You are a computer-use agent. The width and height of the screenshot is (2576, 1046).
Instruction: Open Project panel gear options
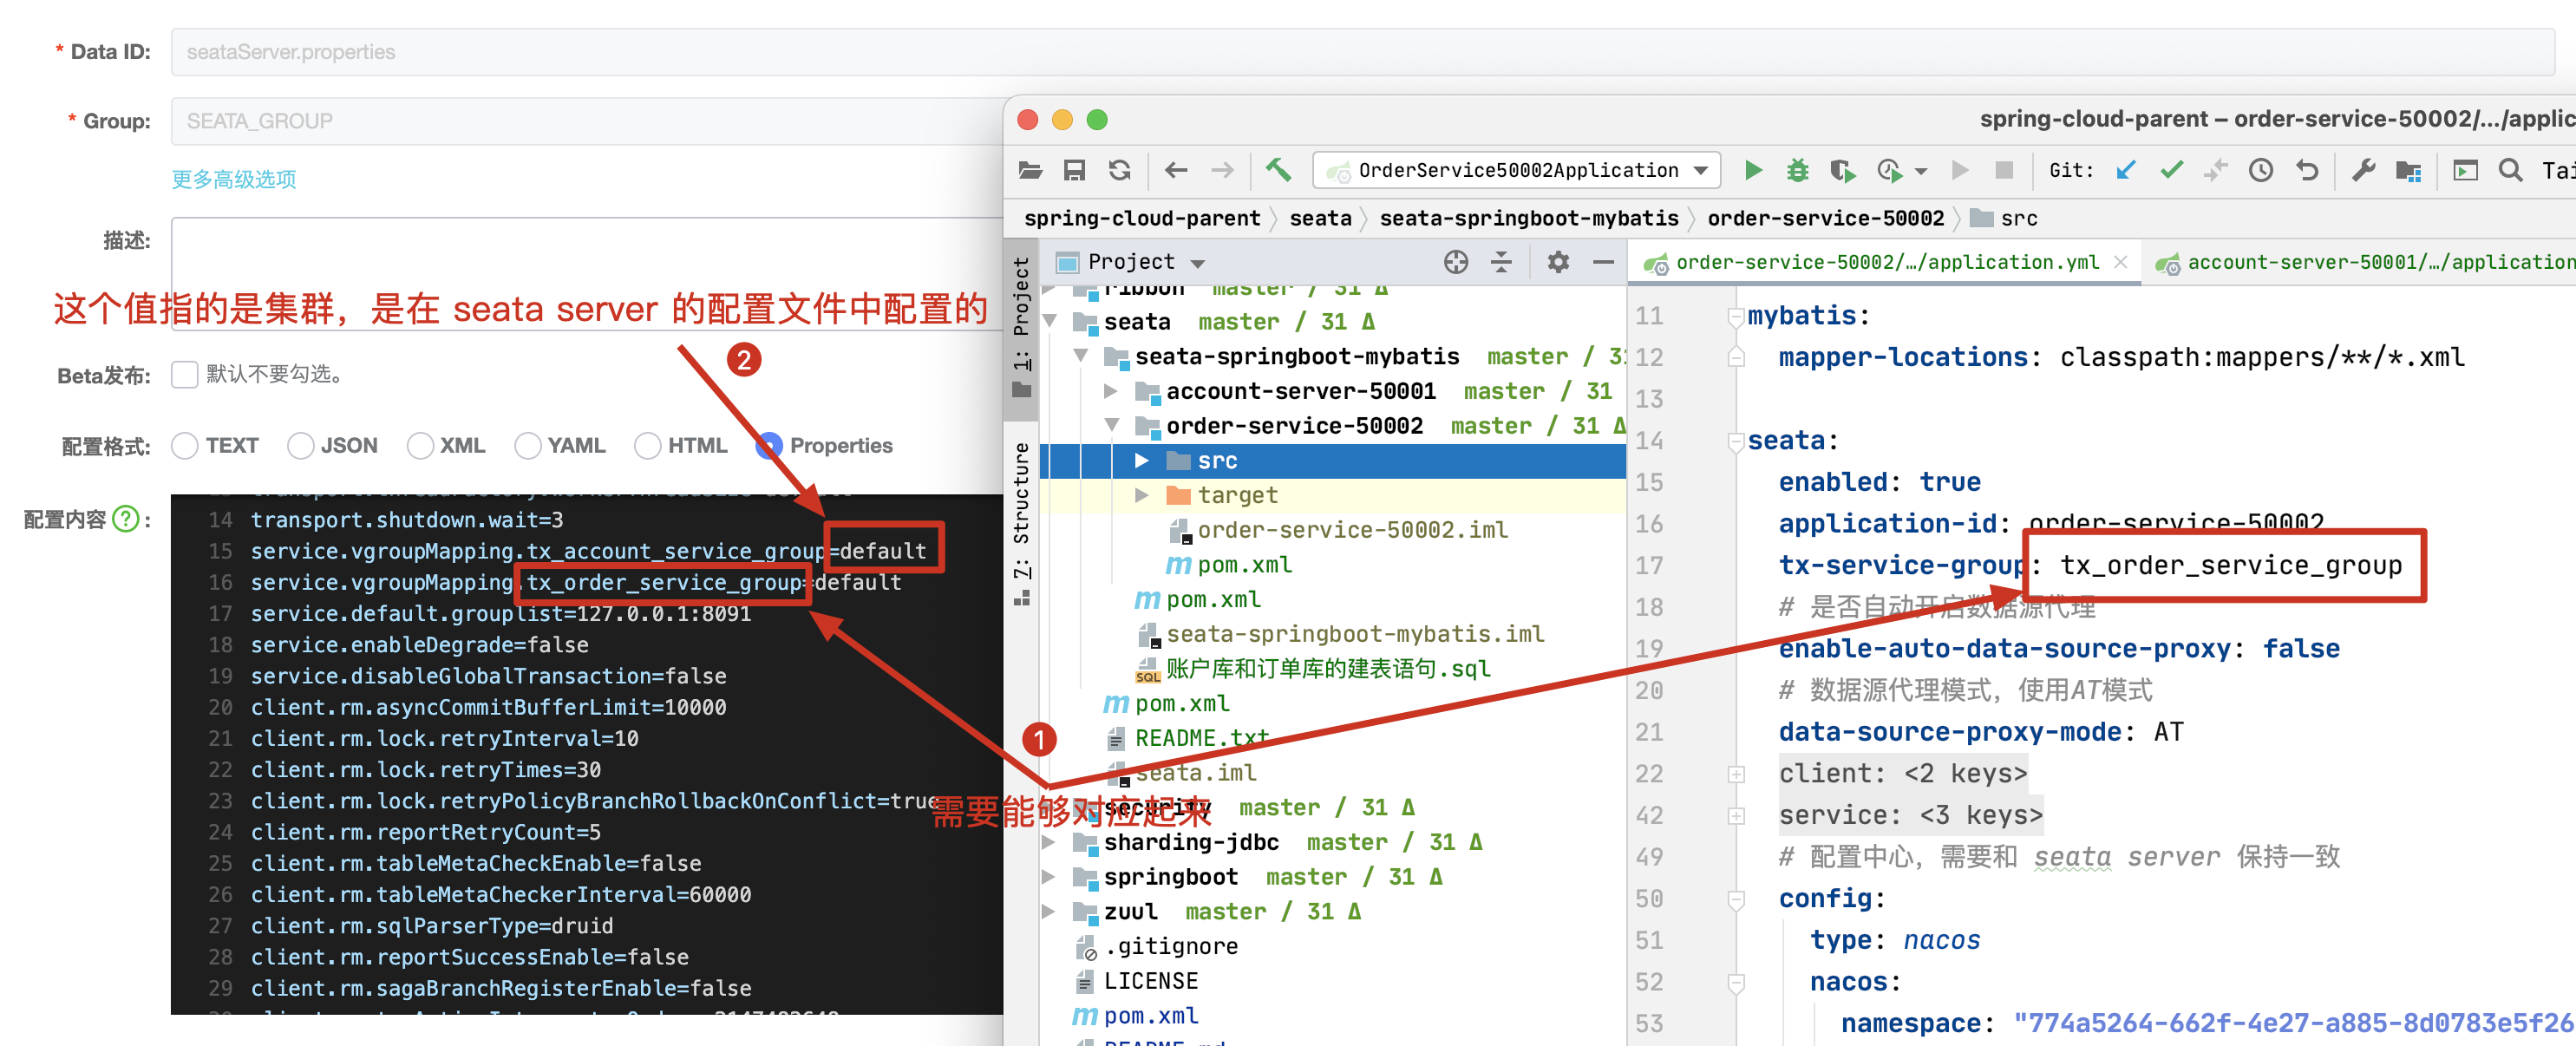coord(1558,262)
